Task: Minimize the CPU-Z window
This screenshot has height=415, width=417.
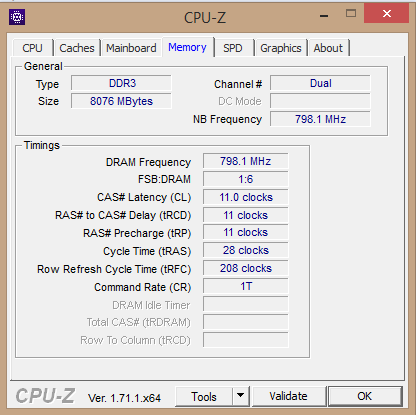Action: tap(324, 15)
